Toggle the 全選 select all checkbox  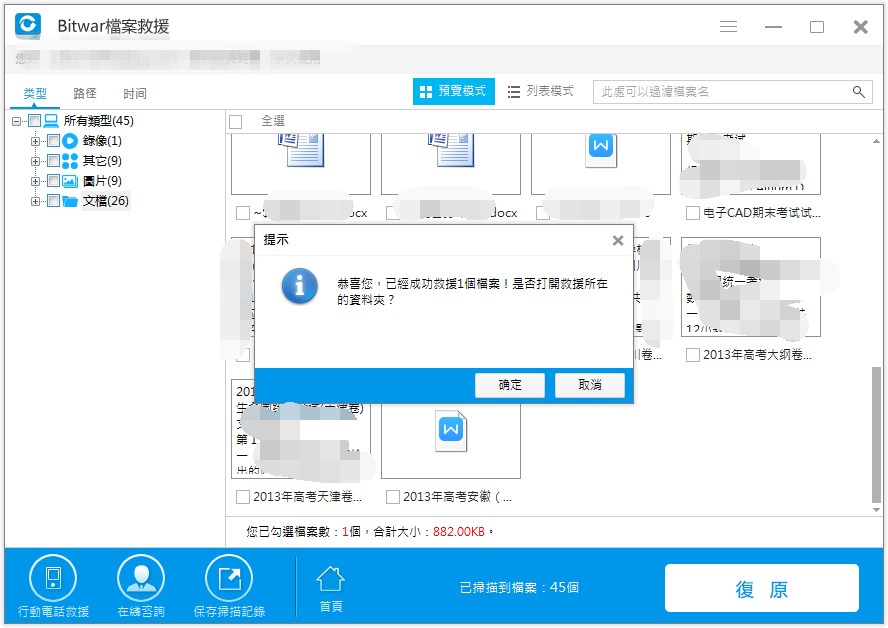tap(236, 122)
